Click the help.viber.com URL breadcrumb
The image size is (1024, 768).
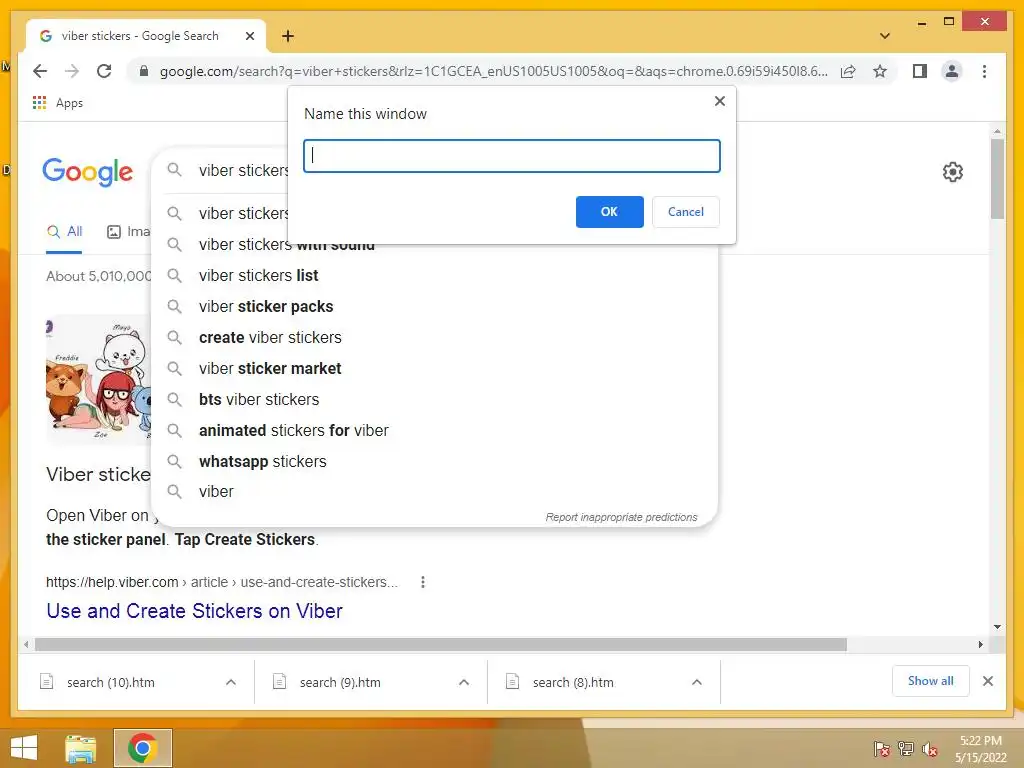click(221, 582)
